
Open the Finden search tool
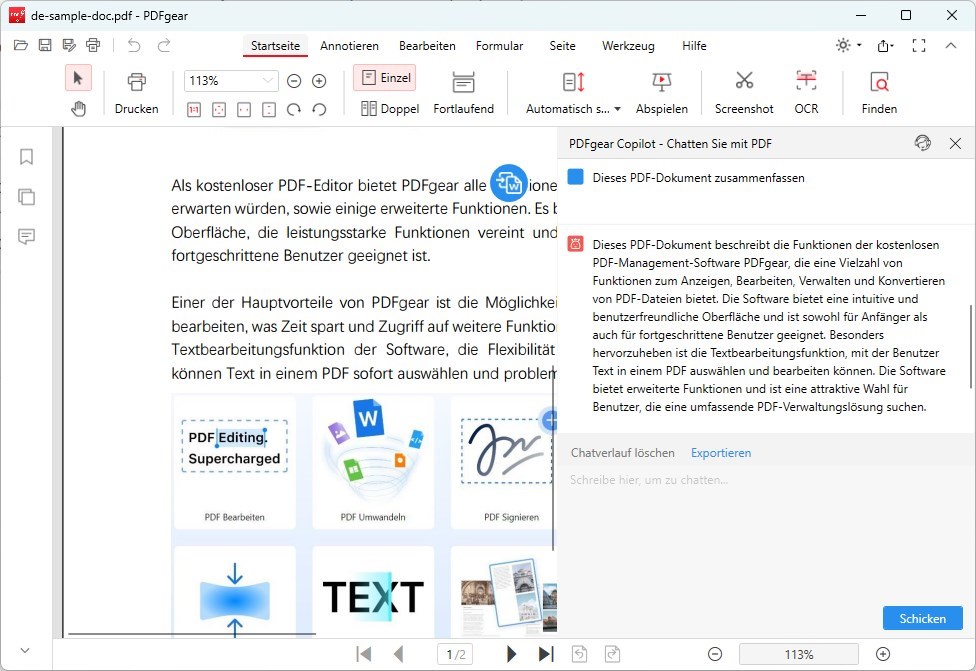tap(879, 92)
